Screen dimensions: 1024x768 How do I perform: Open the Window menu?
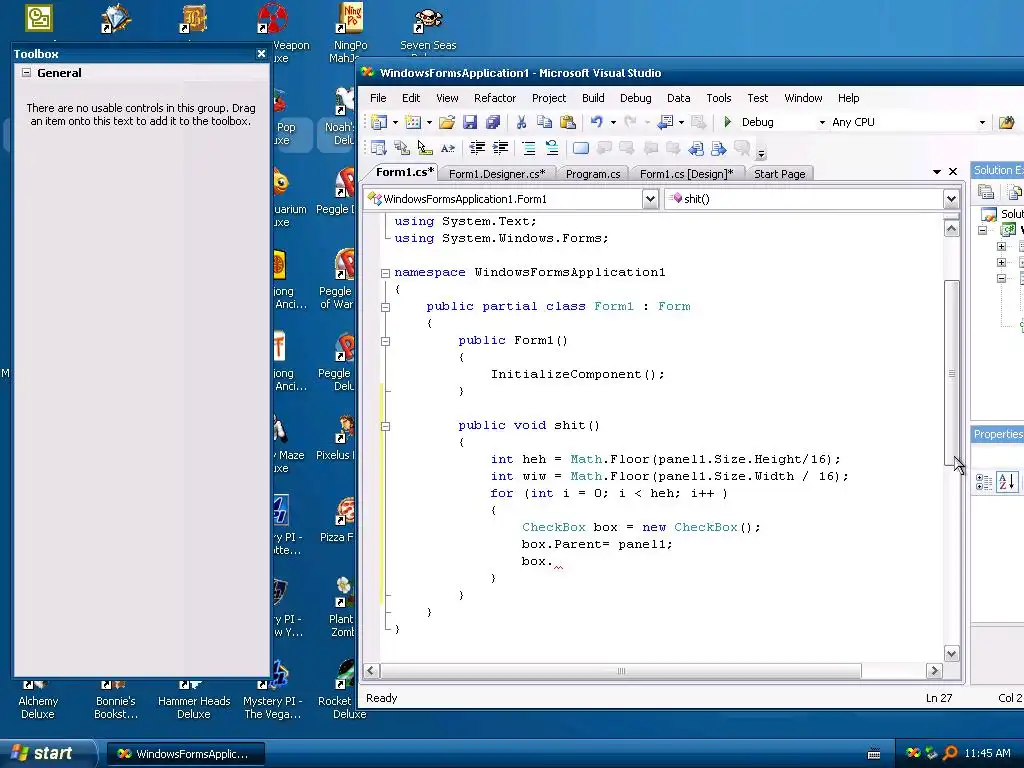(803, 98)
